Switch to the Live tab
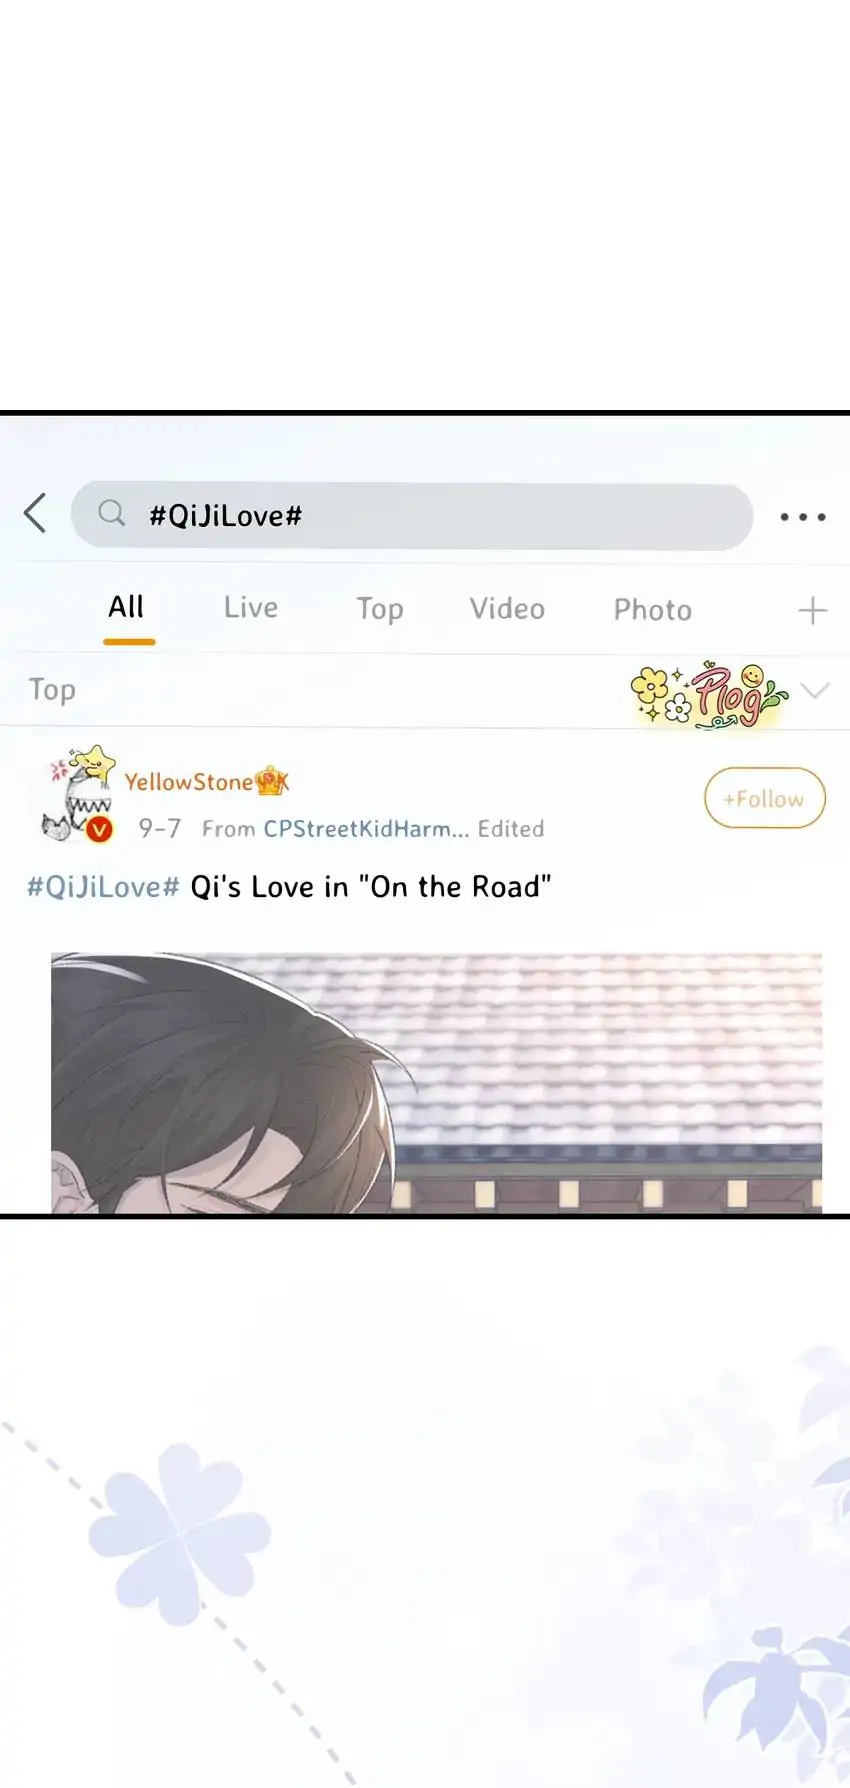The width and height of the screenshot is (850, 1788). 251,607
